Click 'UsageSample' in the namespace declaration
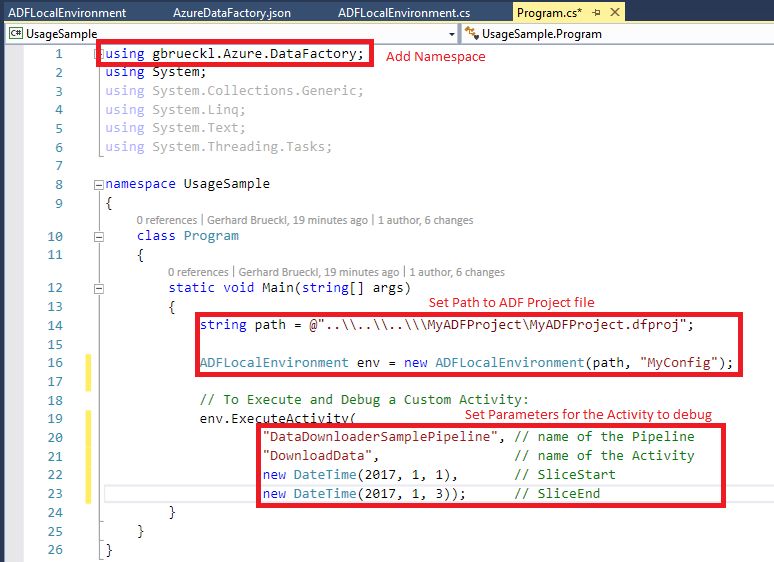774x562 pixels. 227,184
